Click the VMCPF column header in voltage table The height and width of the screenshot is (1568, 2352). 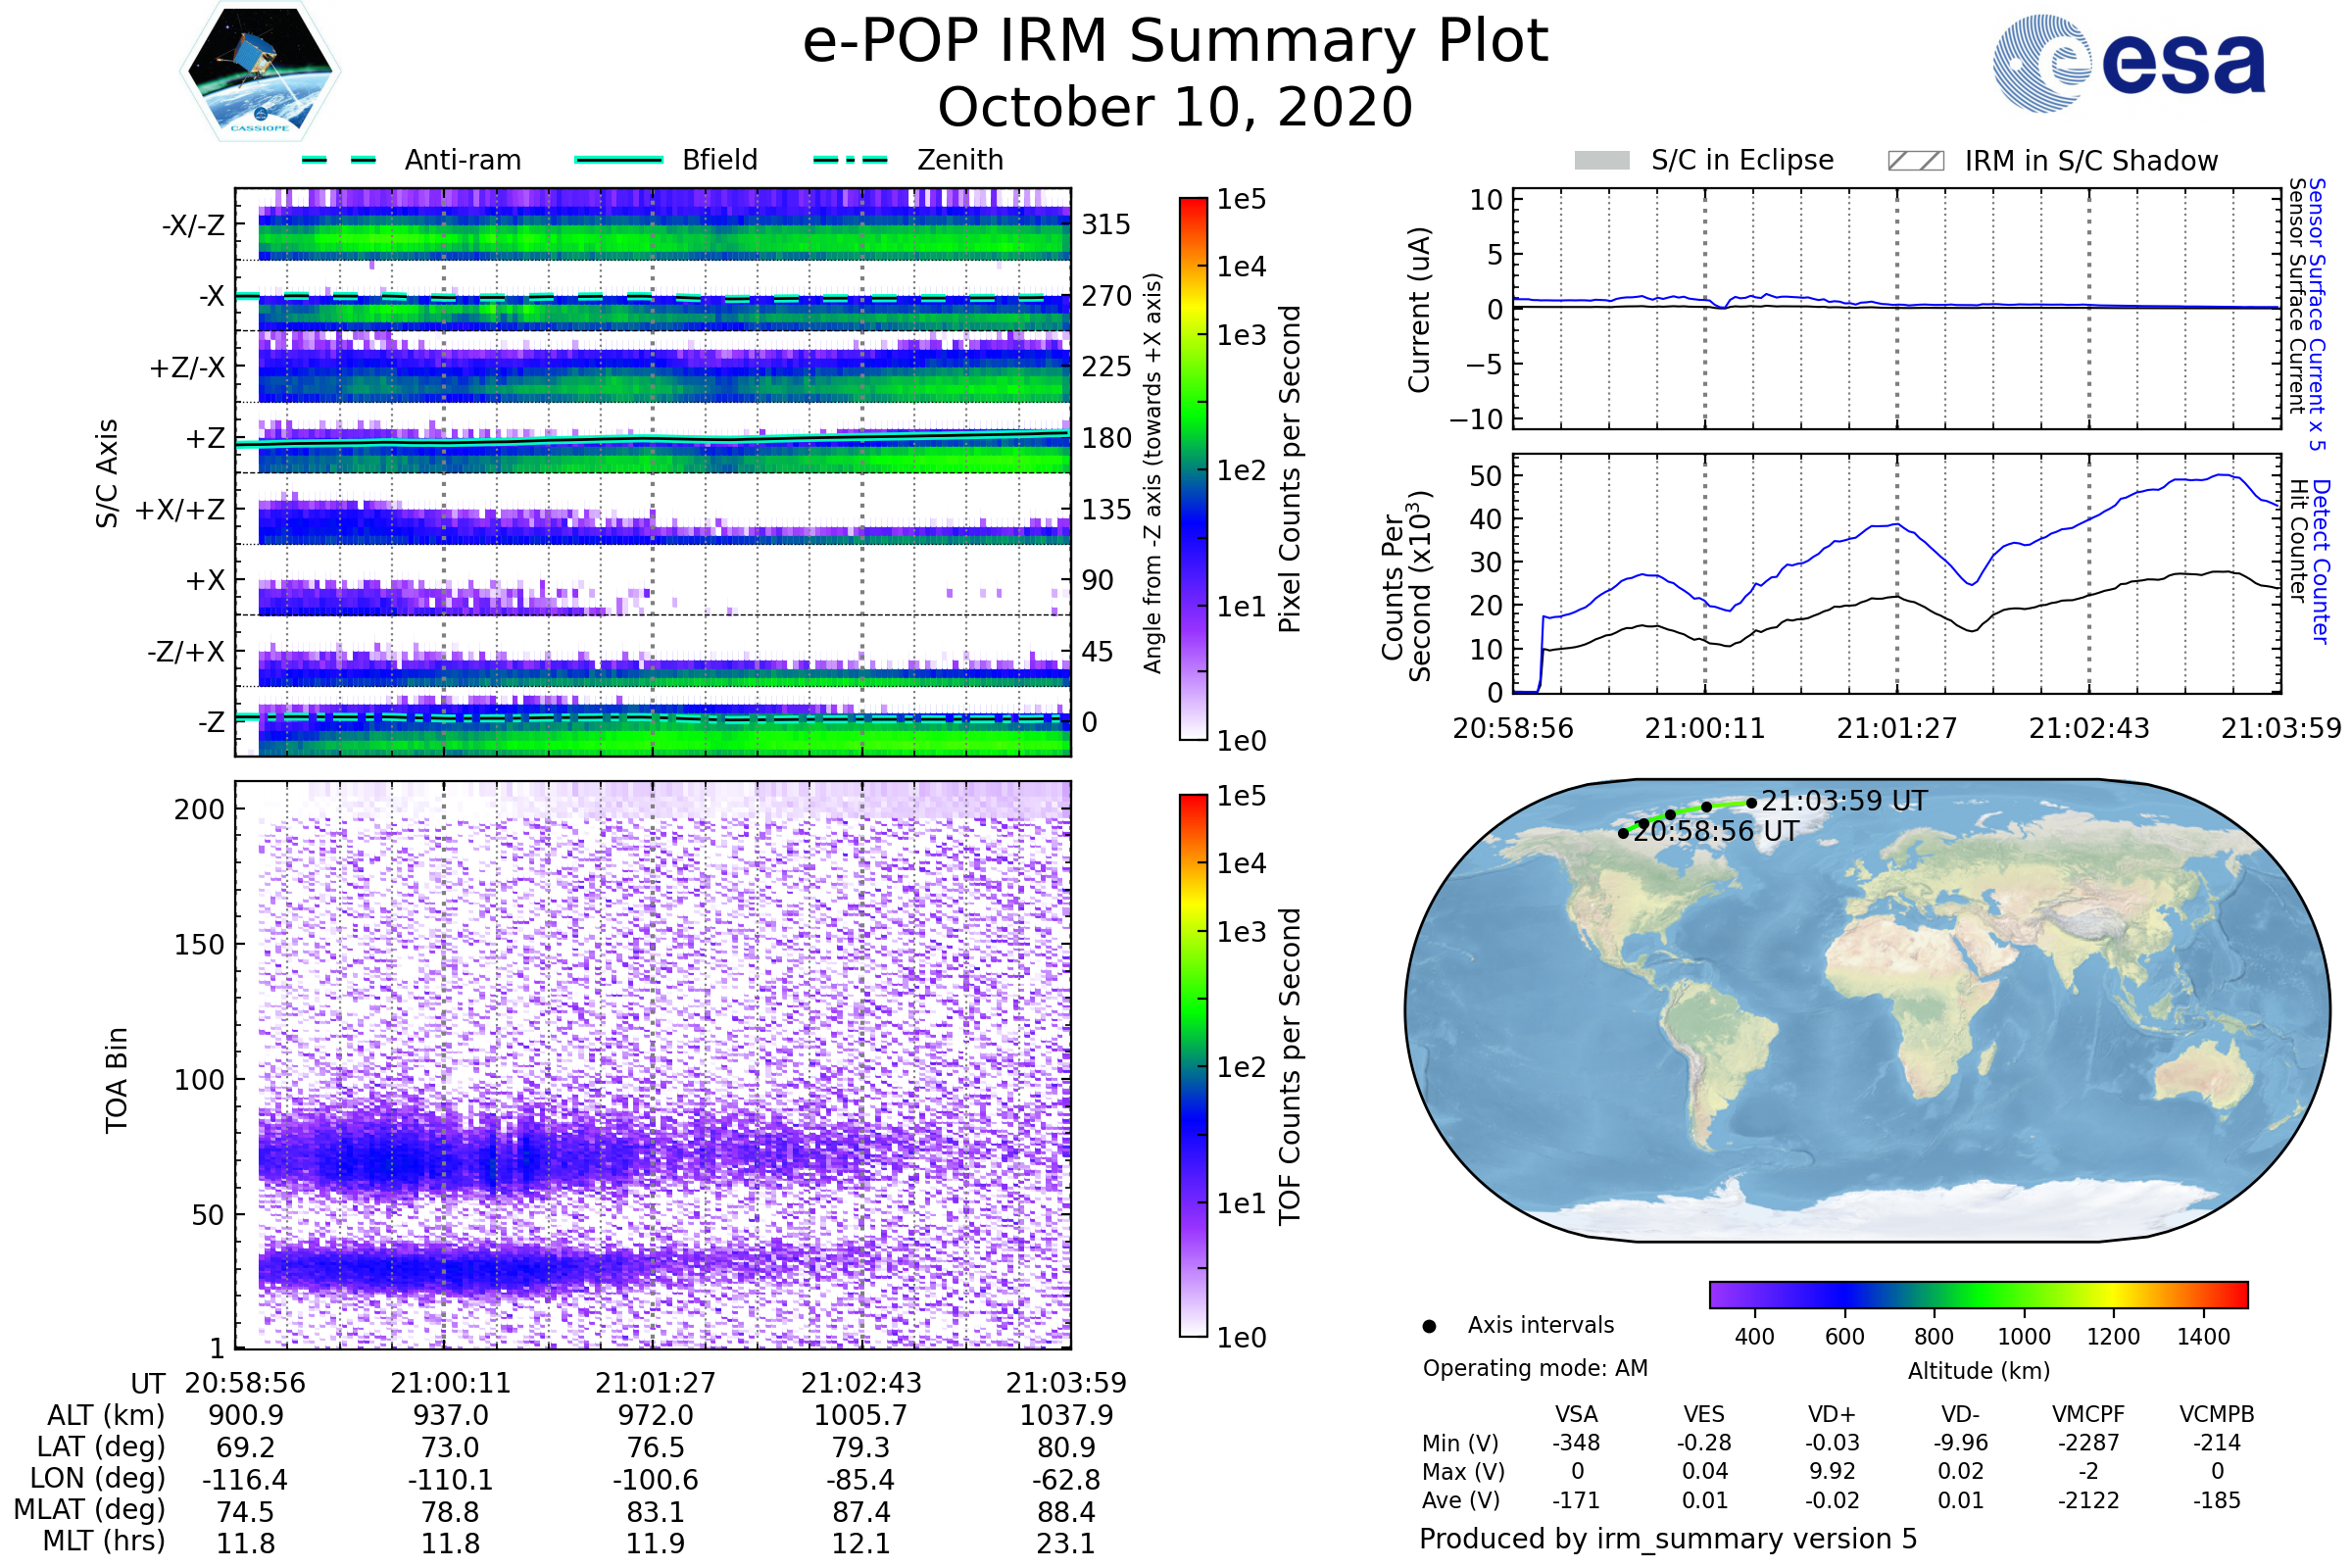click(x=2088, y=1414)
